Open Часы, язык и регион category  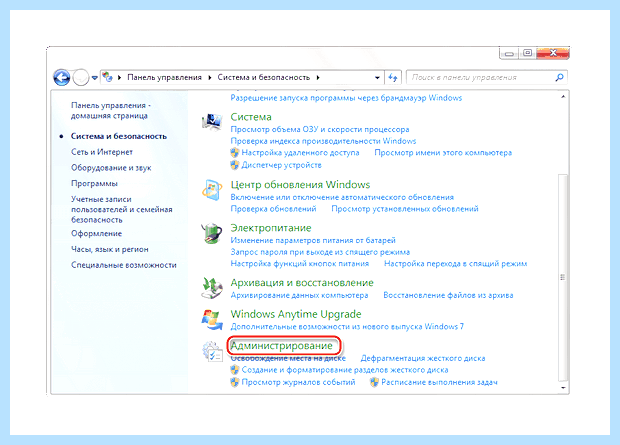pos(110,249)
